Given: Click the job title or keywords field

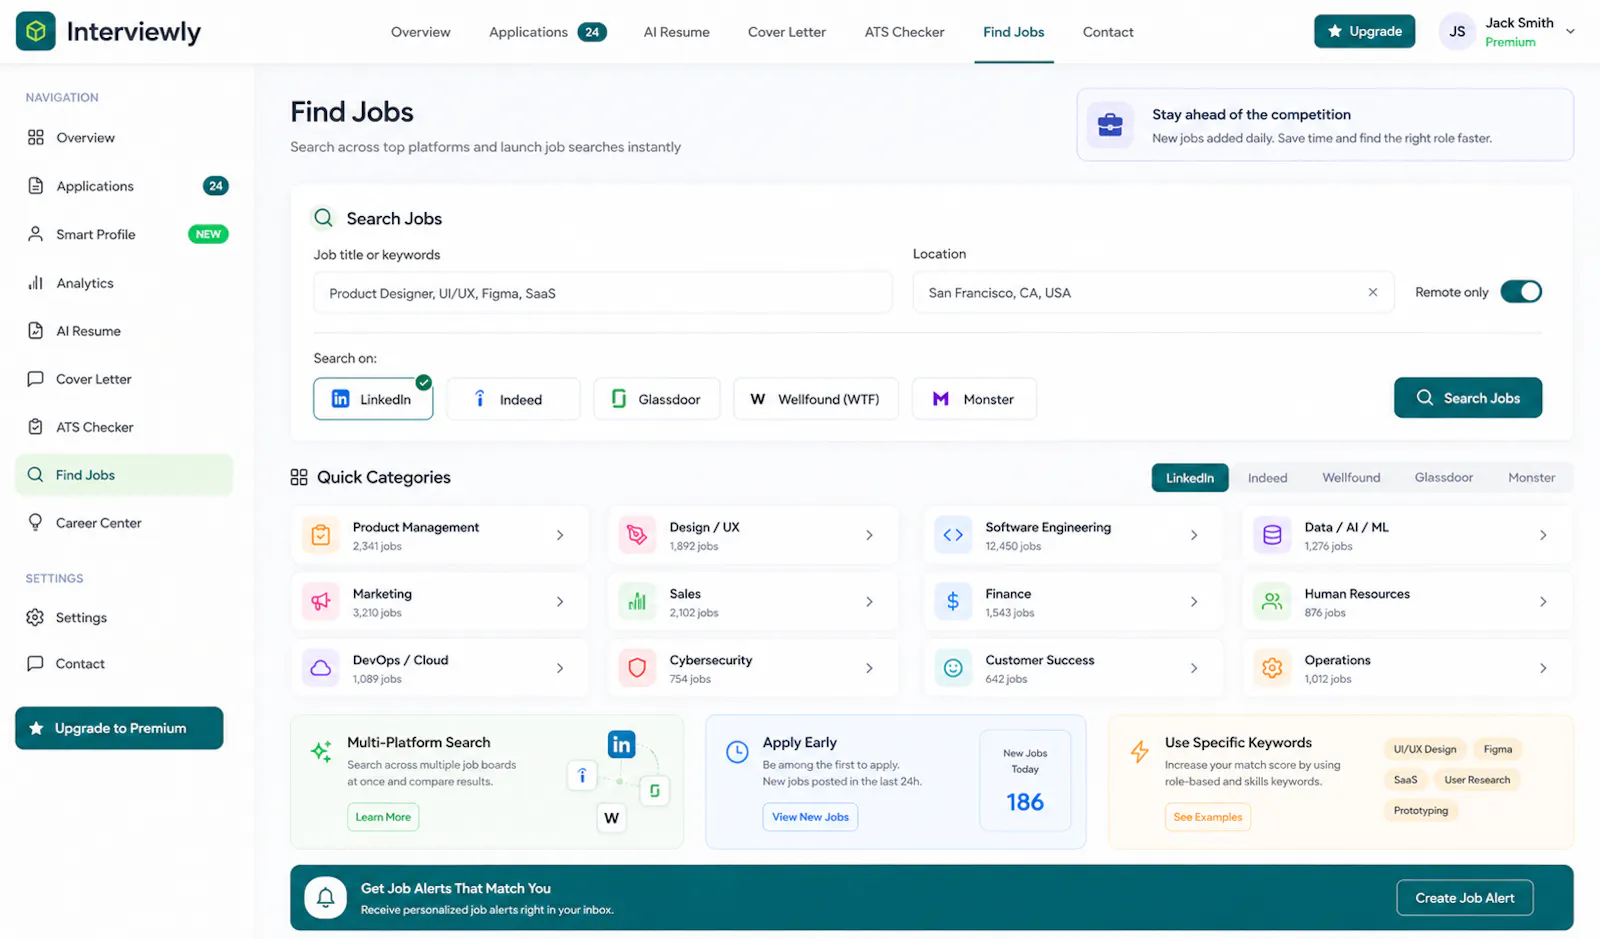Looking at the screenshot, I should click(x=603, y=293).
